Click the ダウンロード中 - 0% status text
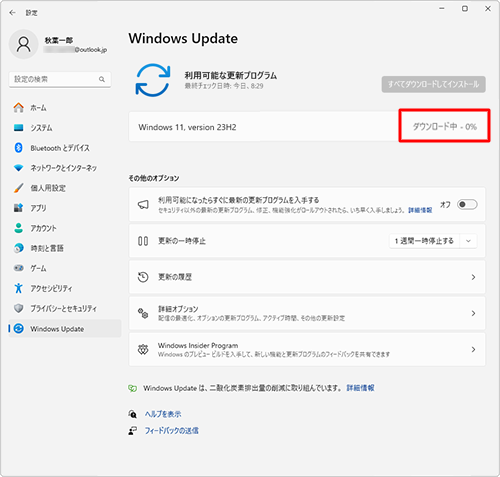The height and width of the screenshot is (477, 500). pyautogui.click(x=445, y=127)
